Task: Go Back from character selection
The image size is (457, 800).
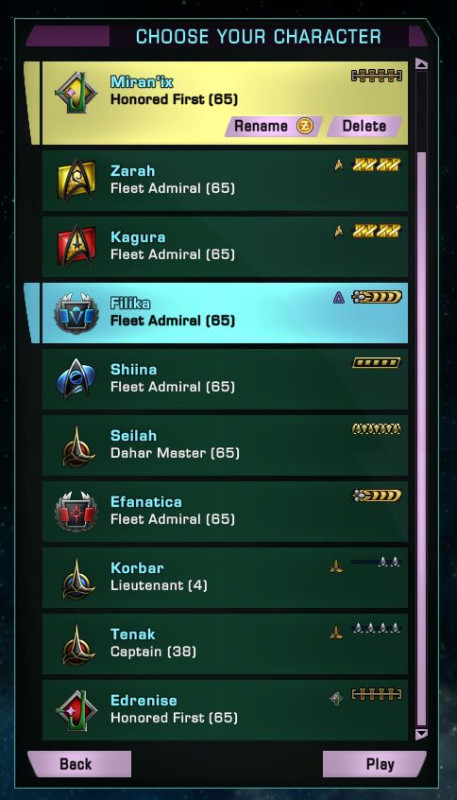Action: (x=79, y=764)
